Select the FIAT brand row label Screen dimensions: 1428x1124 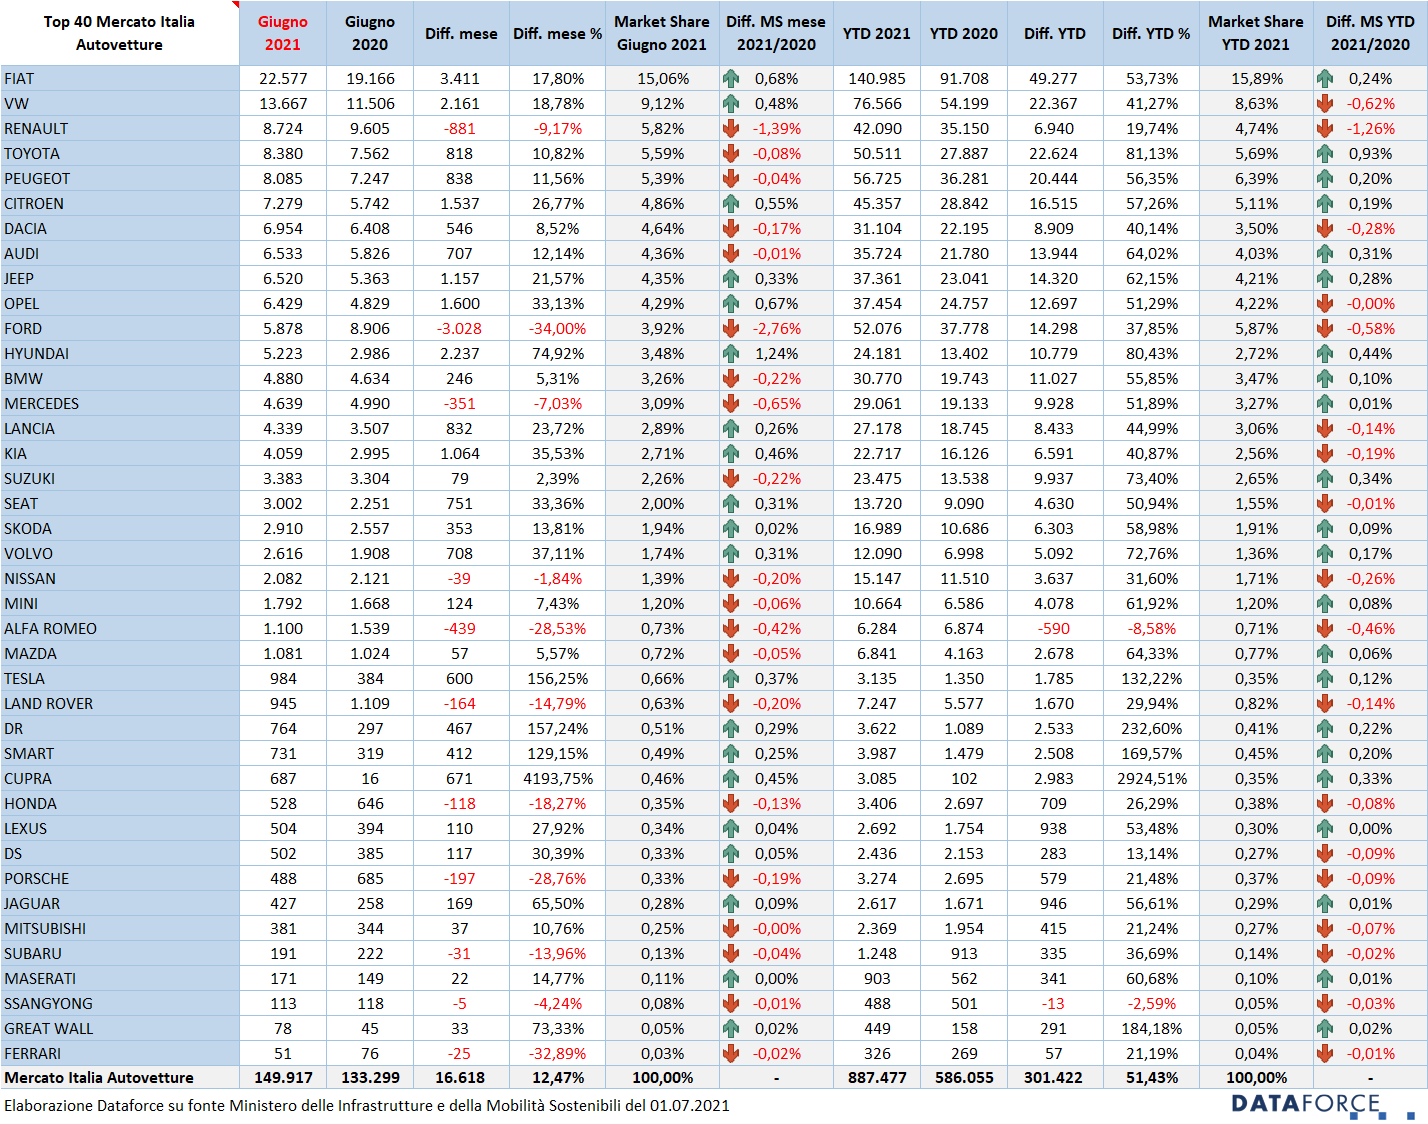(x=19, y=78)
